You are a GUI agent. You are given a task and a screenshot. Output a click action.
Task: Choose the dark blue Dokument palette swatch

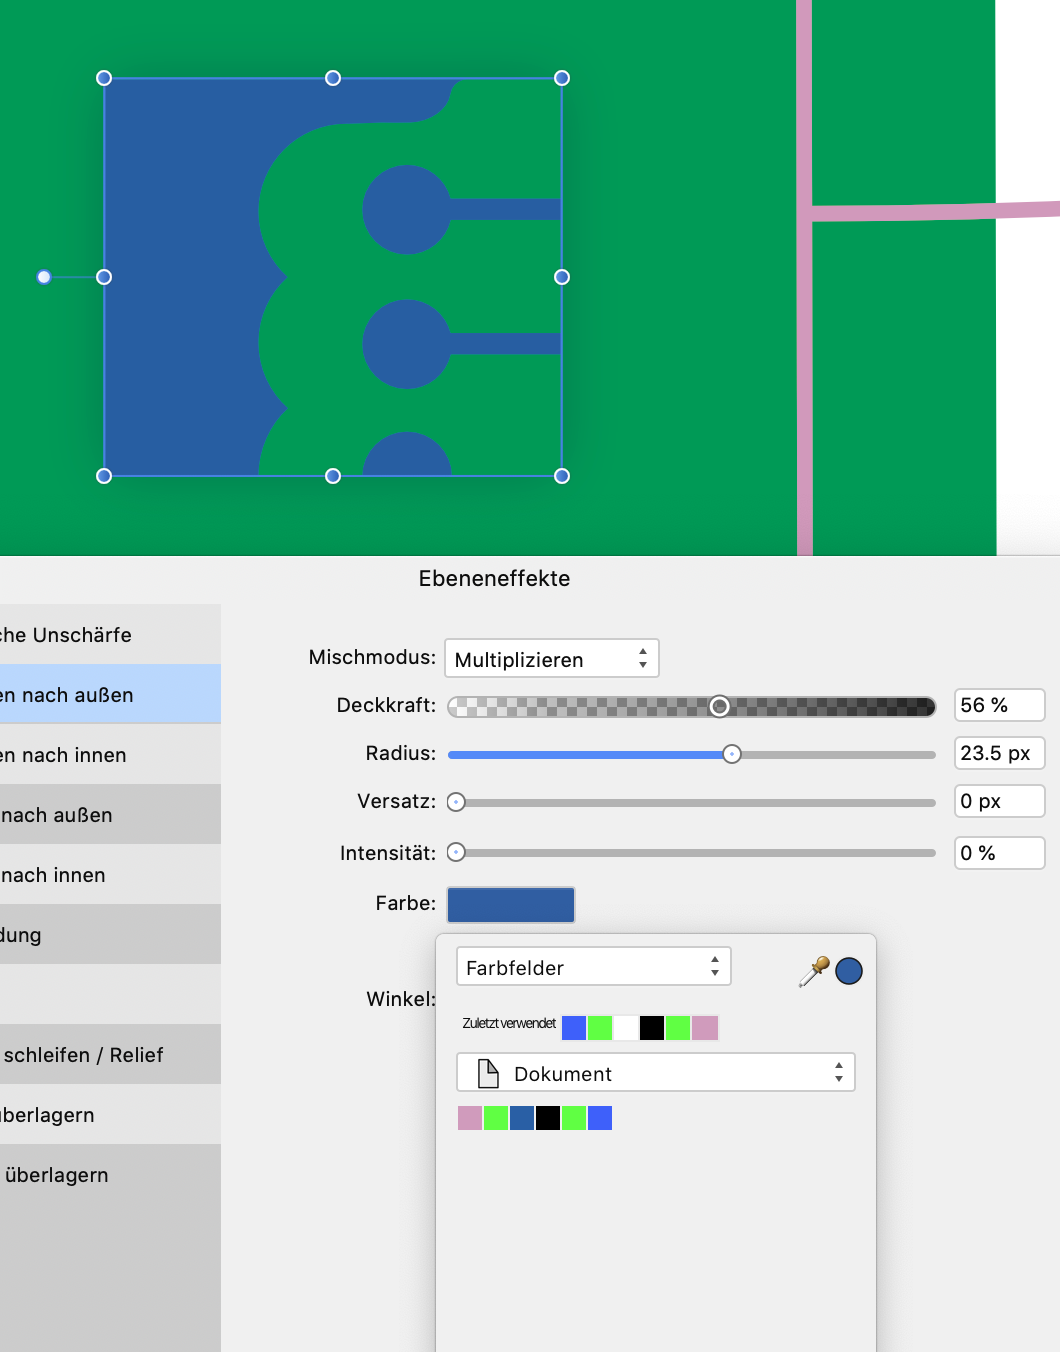click(522, 1118)
